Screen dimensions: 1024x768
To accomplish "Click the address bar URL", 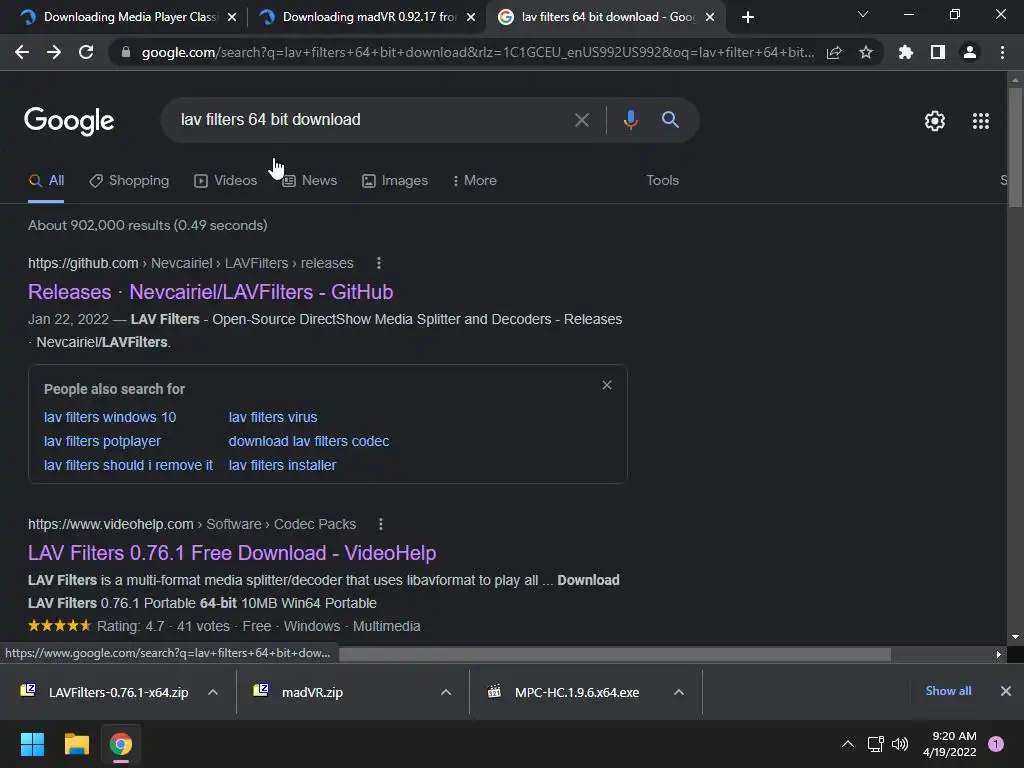I will tap(477, 52).
